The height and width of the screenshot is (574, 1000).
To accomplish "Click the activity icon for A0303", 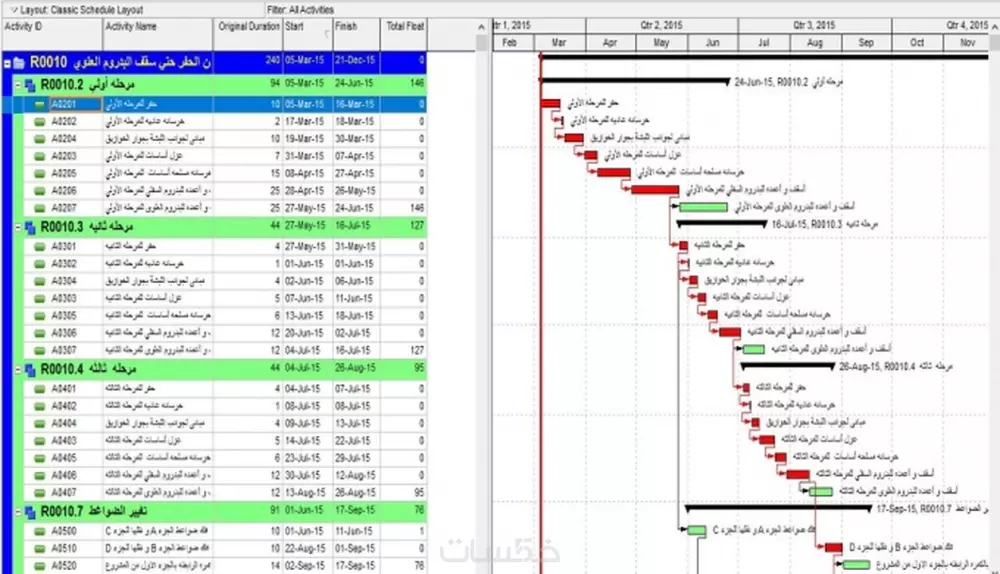I will (x=40, y=298).
